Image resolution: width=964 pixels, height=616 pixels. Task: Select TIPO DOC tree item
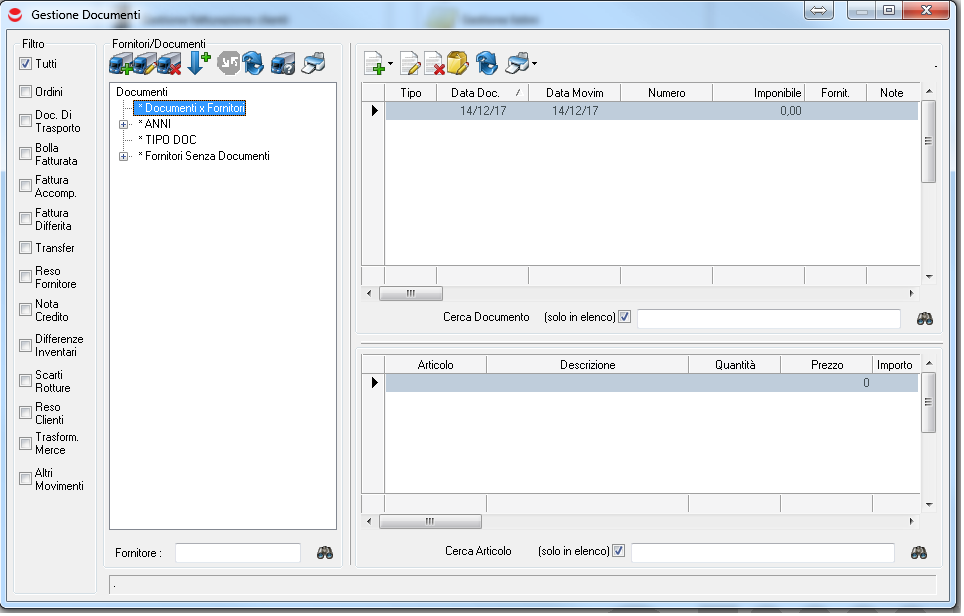tap(167, 140)
